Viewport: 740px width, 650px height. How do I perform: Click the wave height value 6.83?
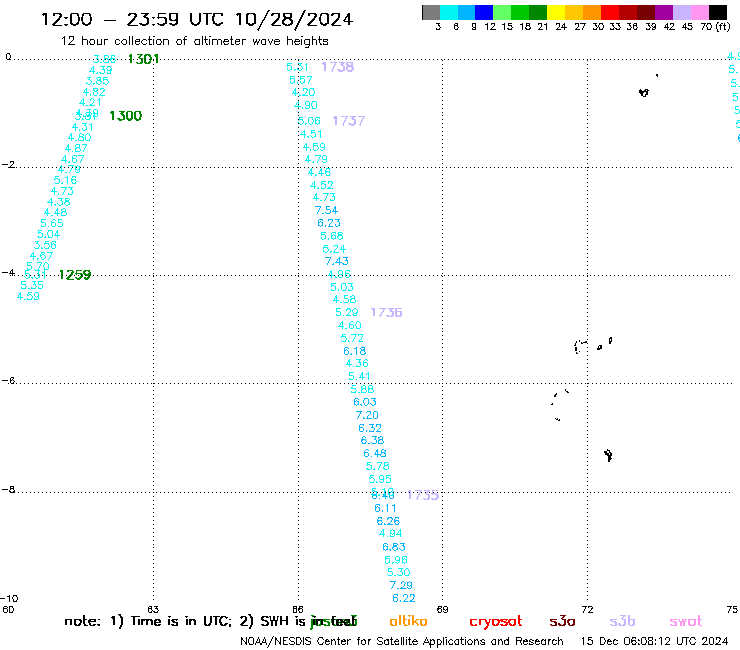394,547
